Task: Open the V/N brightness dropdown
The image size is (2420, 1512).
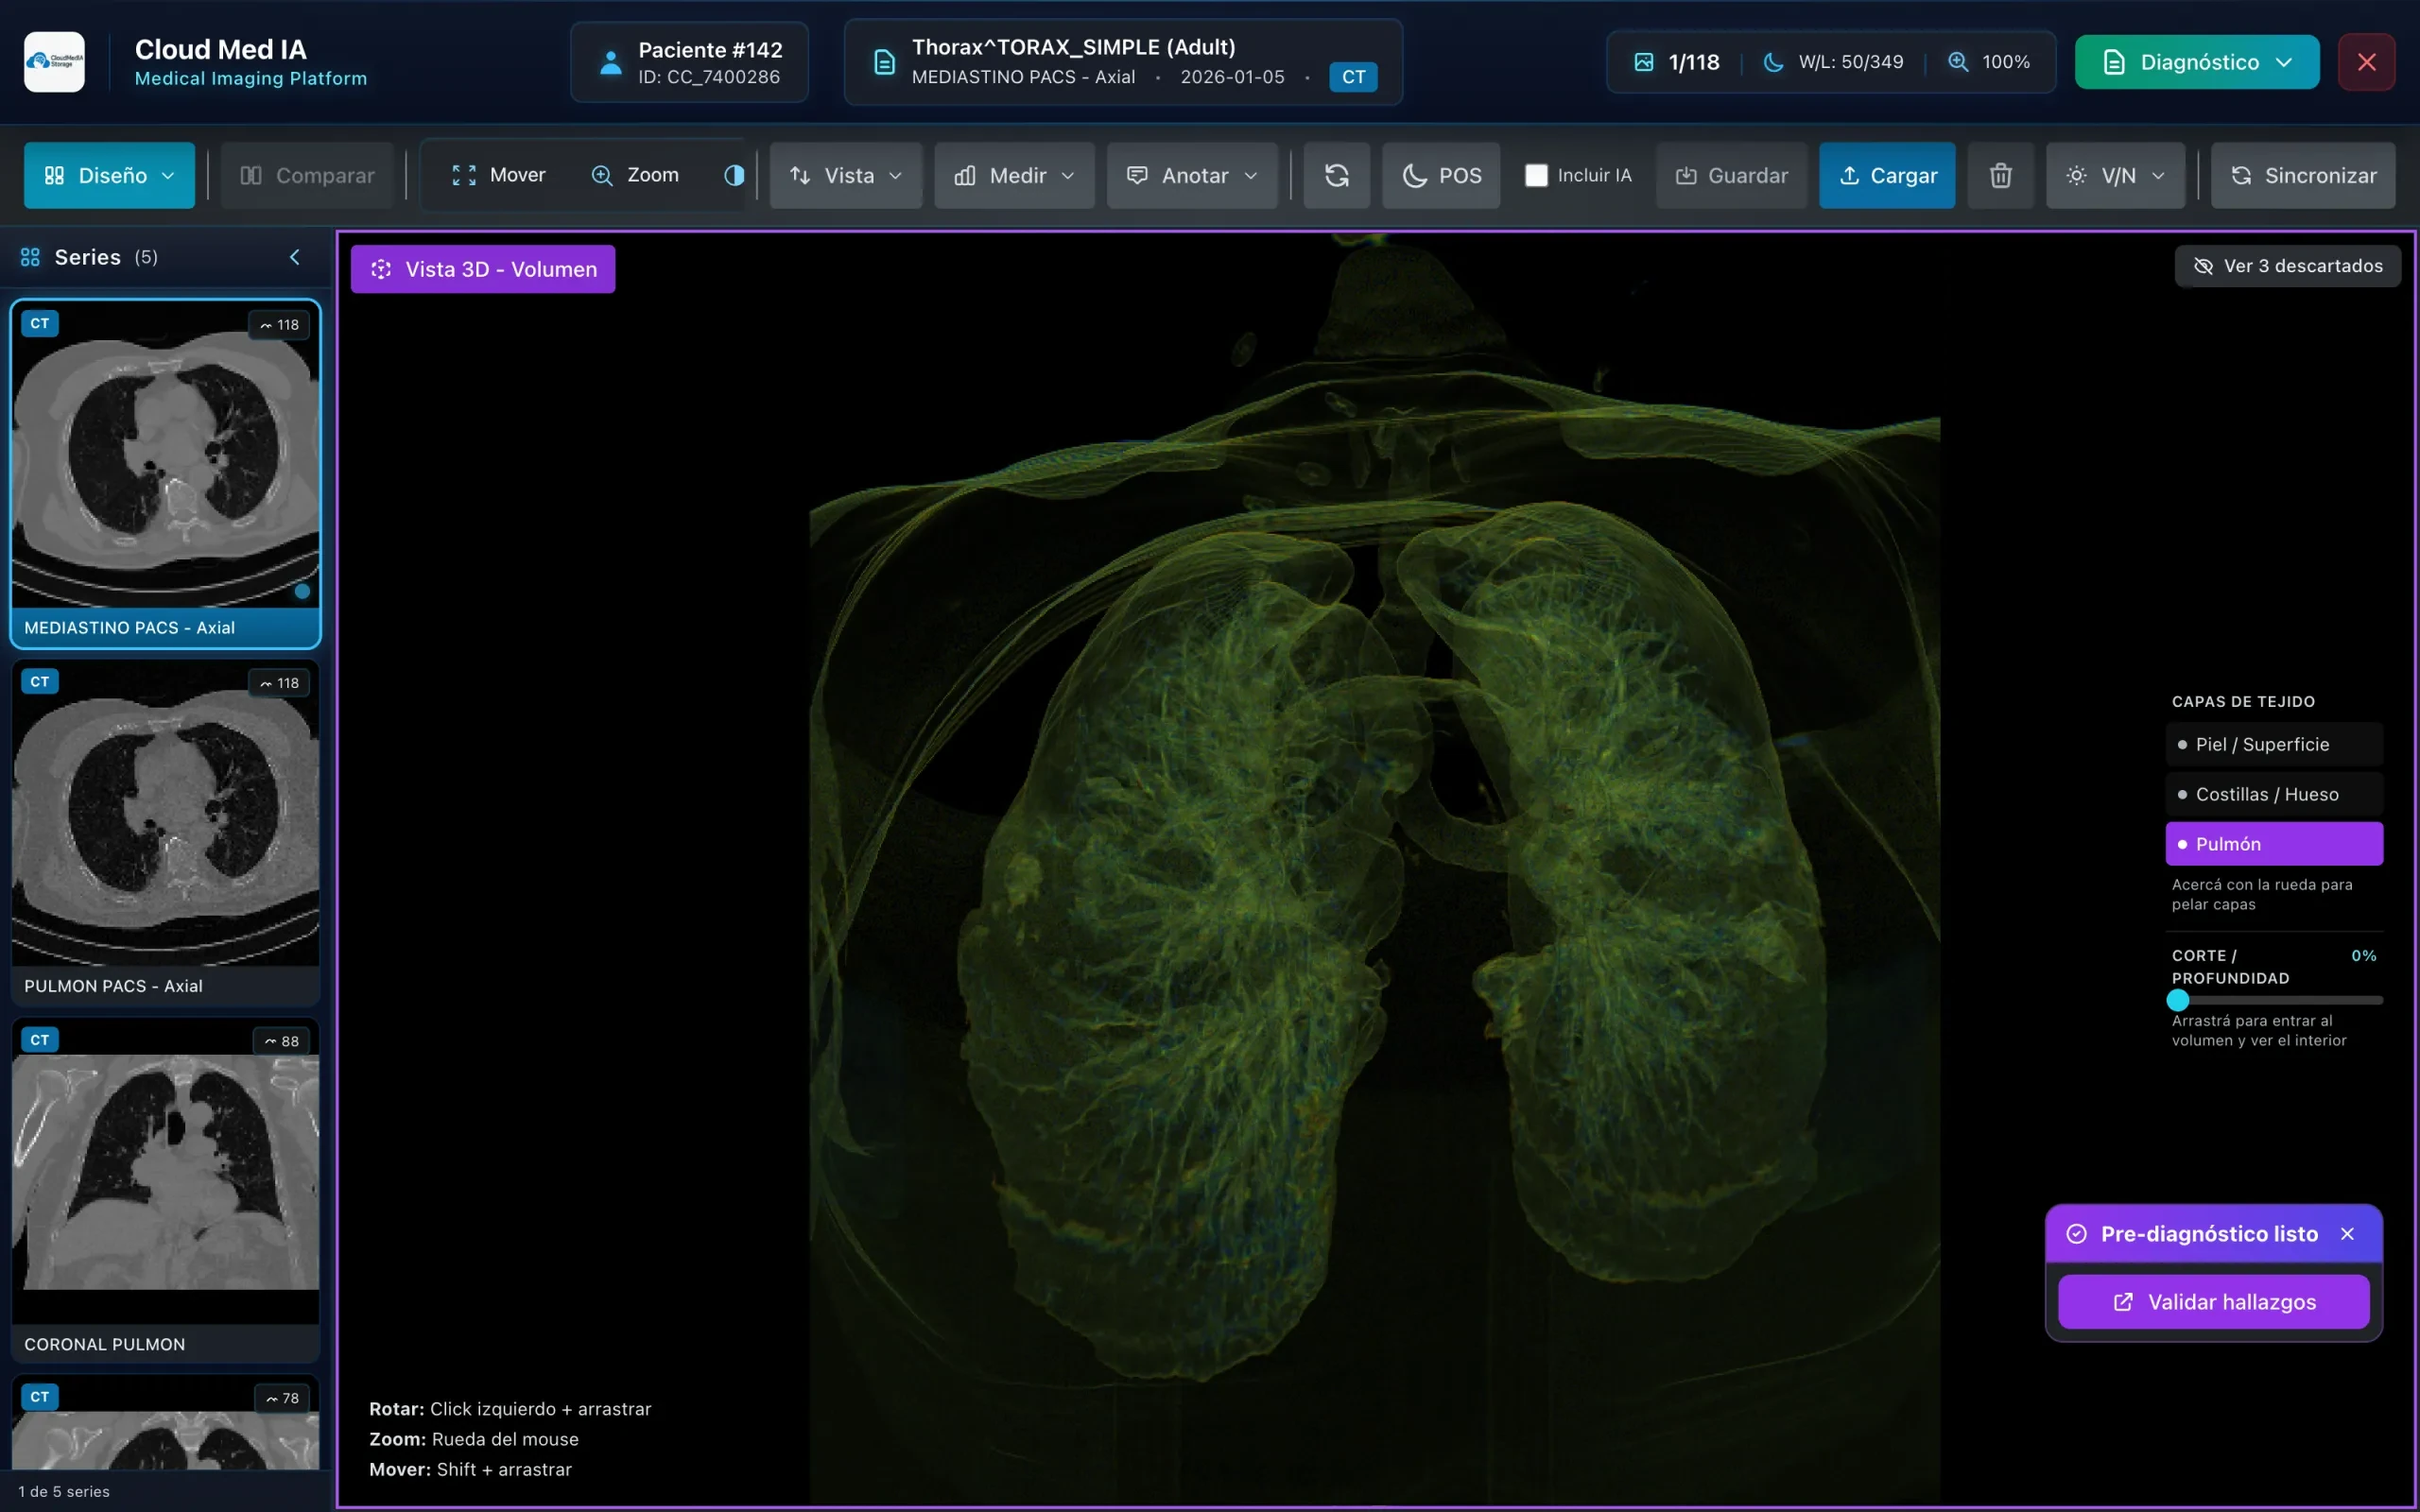Action: tap(2115, 175)
